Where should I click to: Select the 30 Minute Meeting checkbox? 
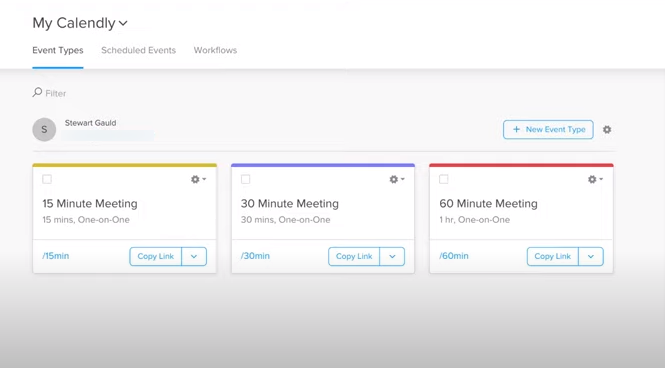pyautogui.click(x=246, y=179)
